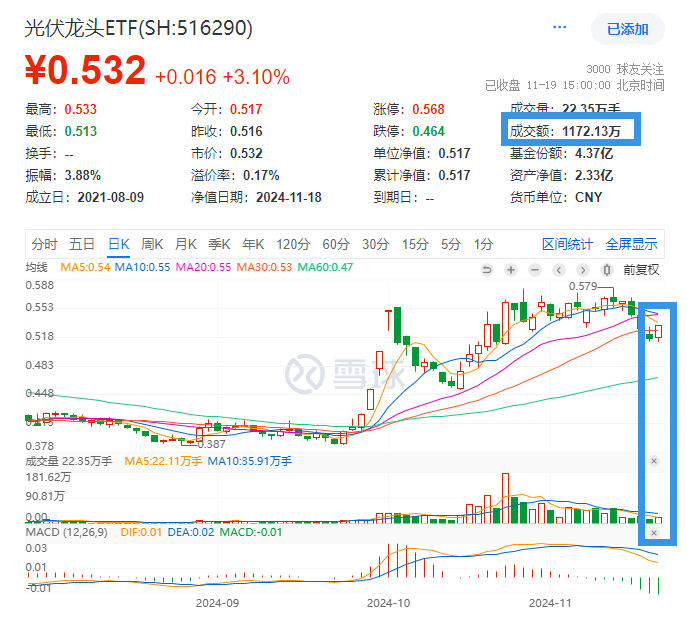Viewport: 687px width, 617px height.
Task: Click the volume MA5:22.11万手 label
Action: [x=163, y=461]
